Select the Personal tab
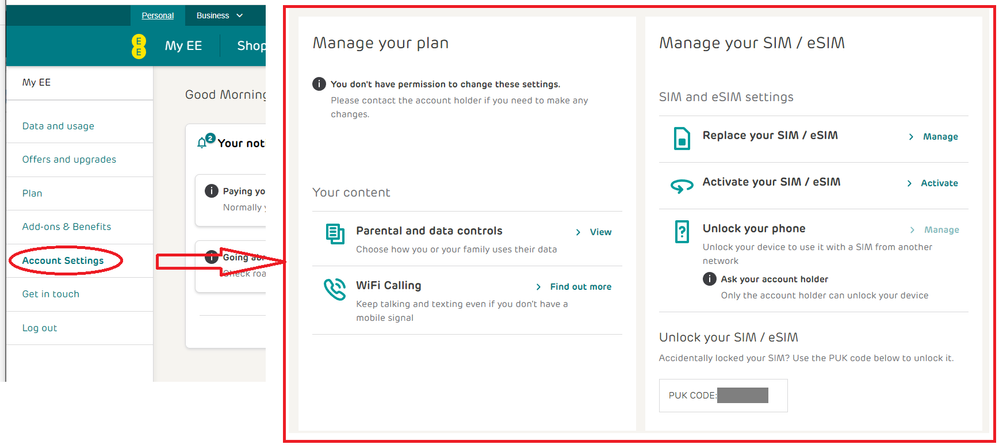The width and height of the screenshot is (999, 445). coord(157,15)
